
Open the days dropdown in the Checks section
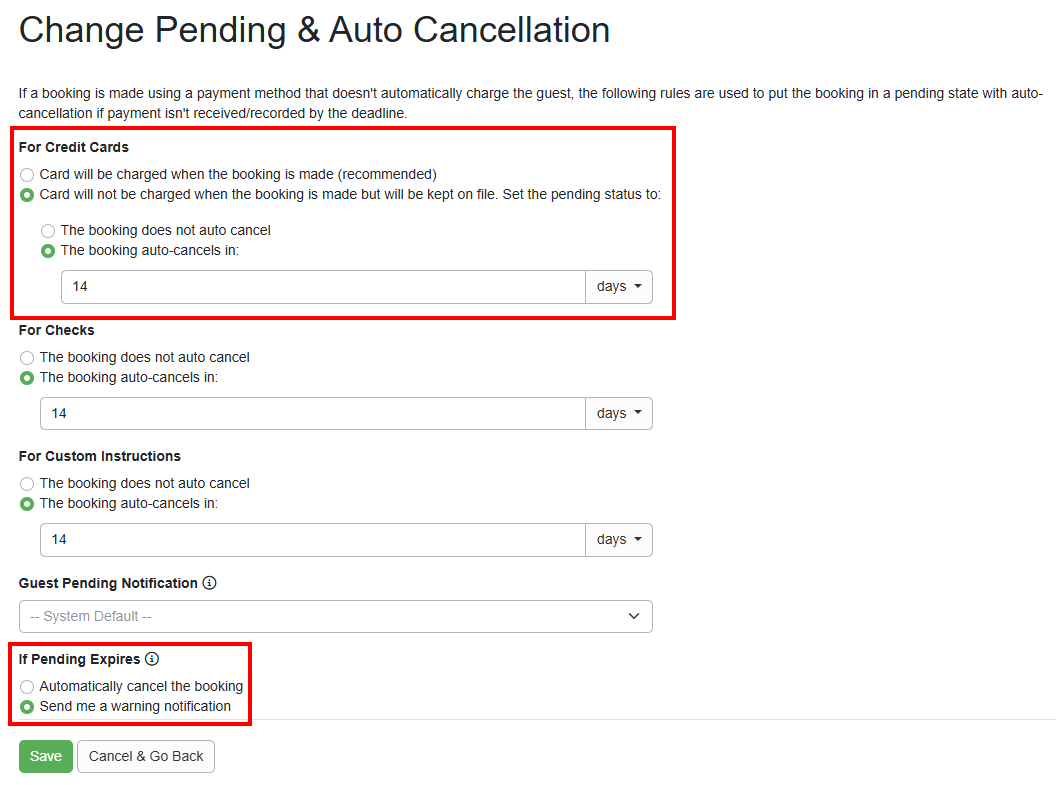(x=619, y=413)
